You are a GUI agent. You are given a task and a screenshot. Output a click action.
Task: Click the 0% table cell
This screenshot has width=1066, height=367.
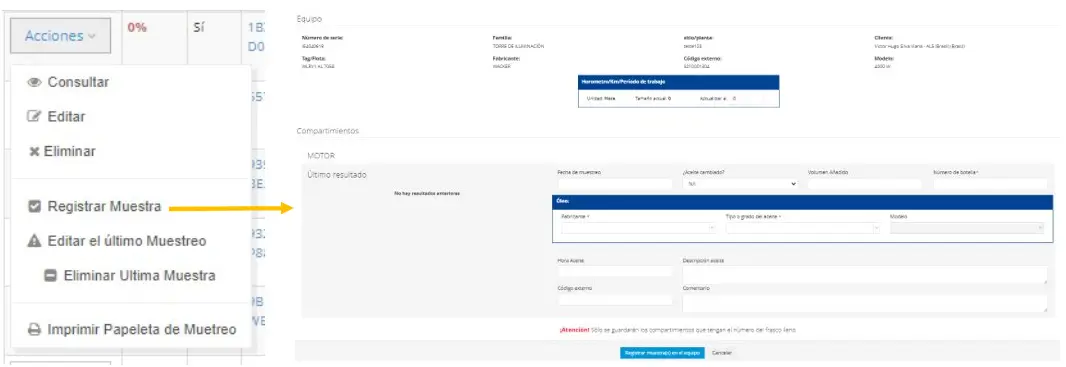click(137, 29)
